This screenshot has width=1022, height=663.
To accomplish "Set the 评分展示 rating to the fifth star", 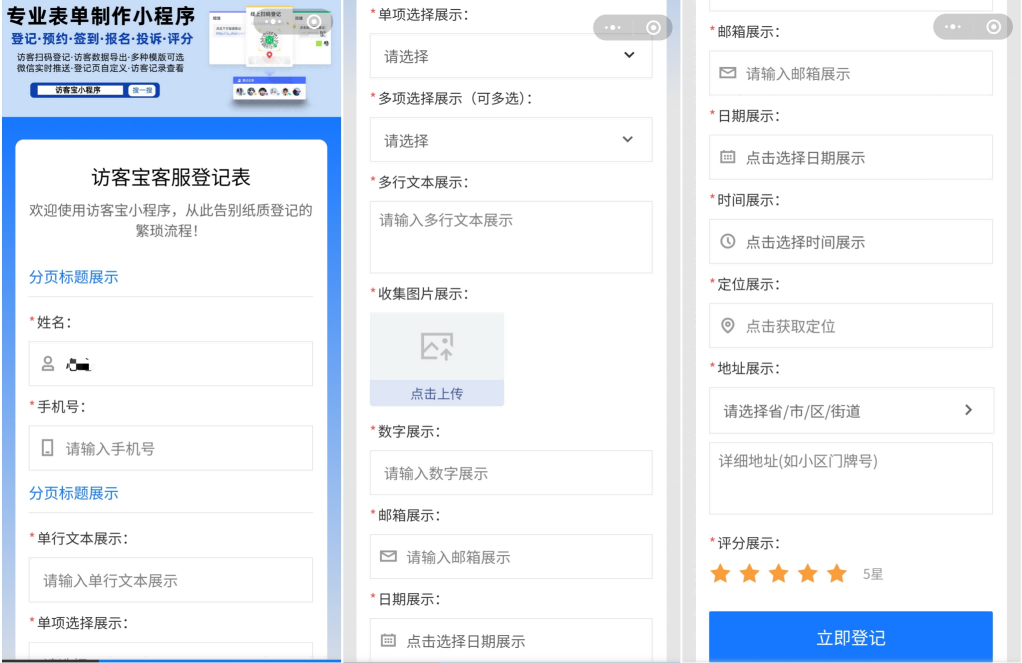I will click(x=837, y=573).
